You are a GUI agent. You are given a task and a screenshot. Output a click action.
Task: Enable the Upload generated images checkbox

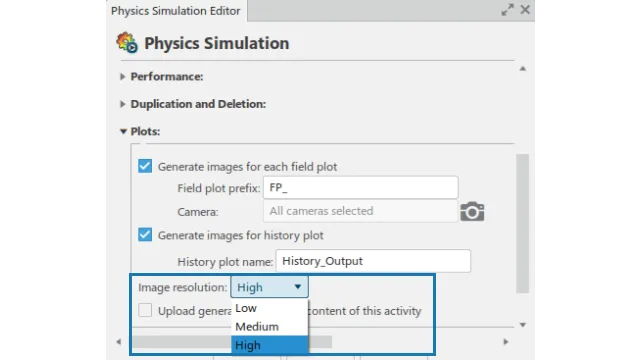point(145,310)
